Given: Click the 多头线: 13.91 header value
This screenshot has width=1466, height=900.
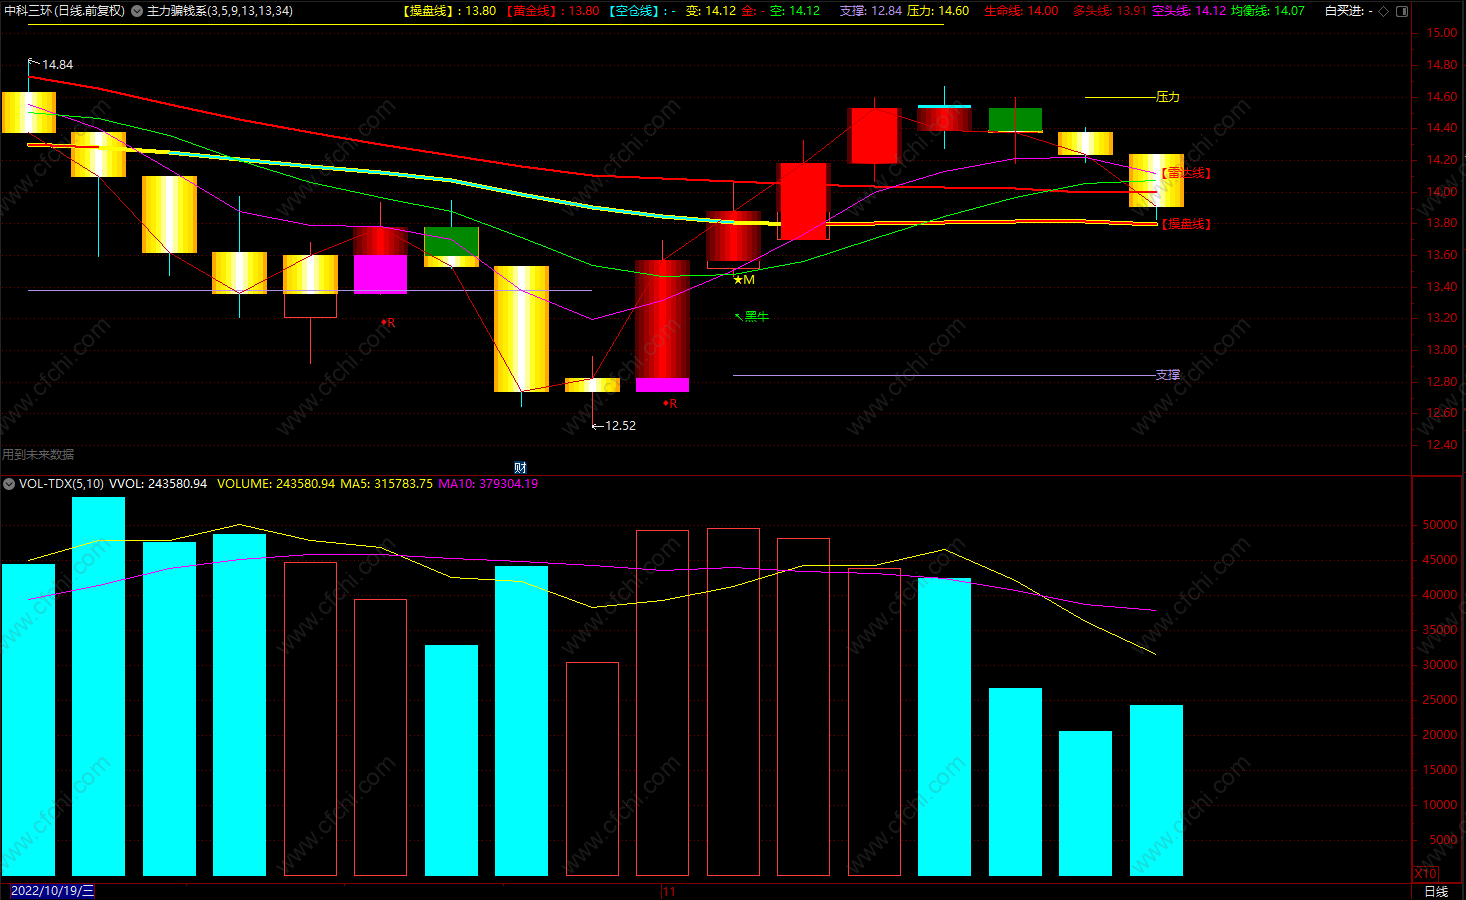Looking at the screenshot, I should [x=1110, y=11].
